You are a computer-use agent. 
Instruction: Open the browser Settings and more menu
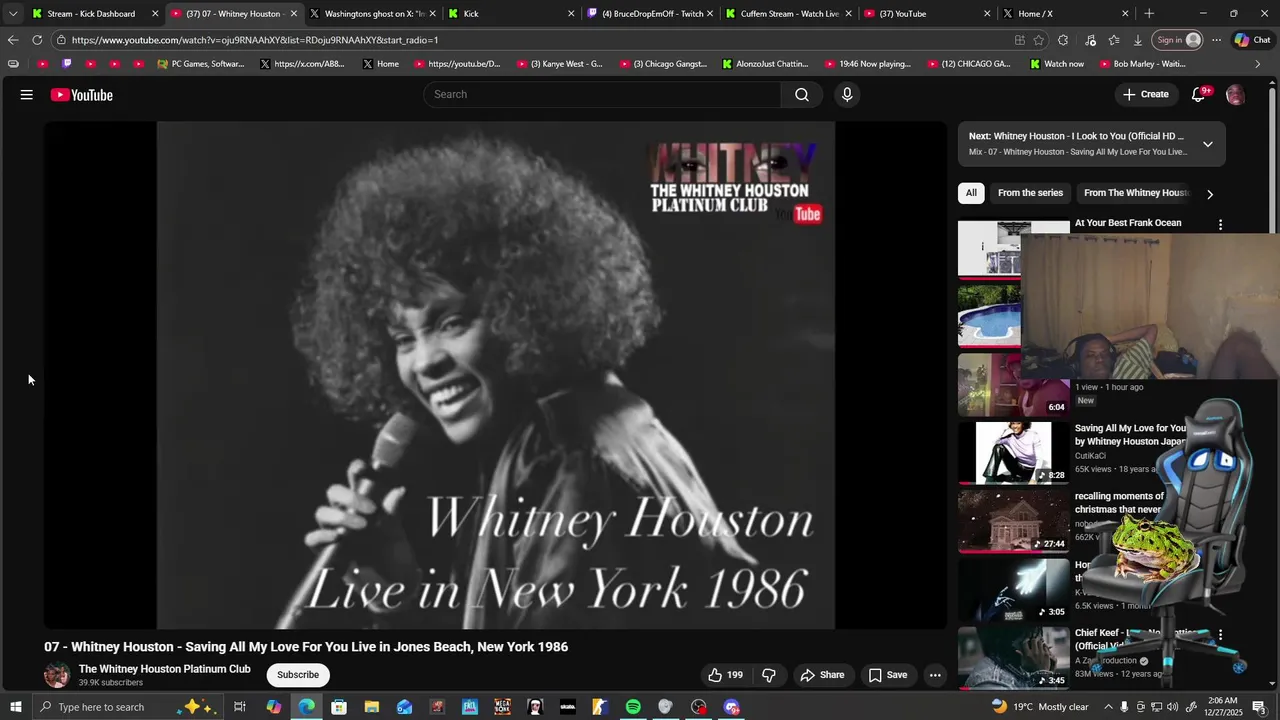1216,40
